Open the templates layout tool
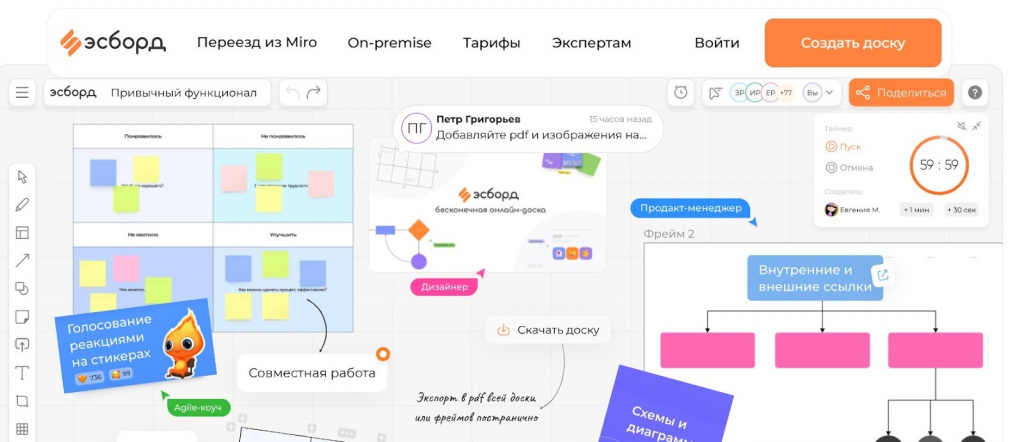Screen dimensions: 1024x442 tap(22, 233)
